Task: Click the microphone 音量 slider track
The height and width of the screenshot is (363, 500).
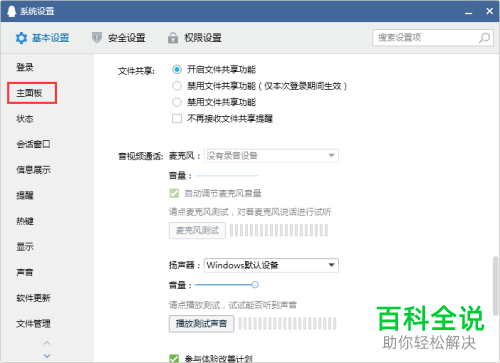Action: tap(227, 175)
